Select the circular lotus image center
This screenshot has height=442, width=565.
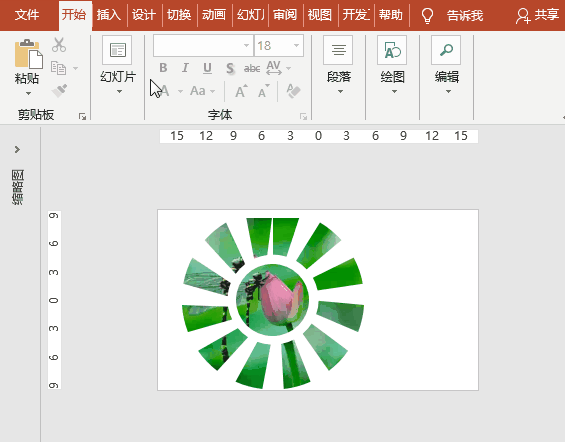click(273, 300)
